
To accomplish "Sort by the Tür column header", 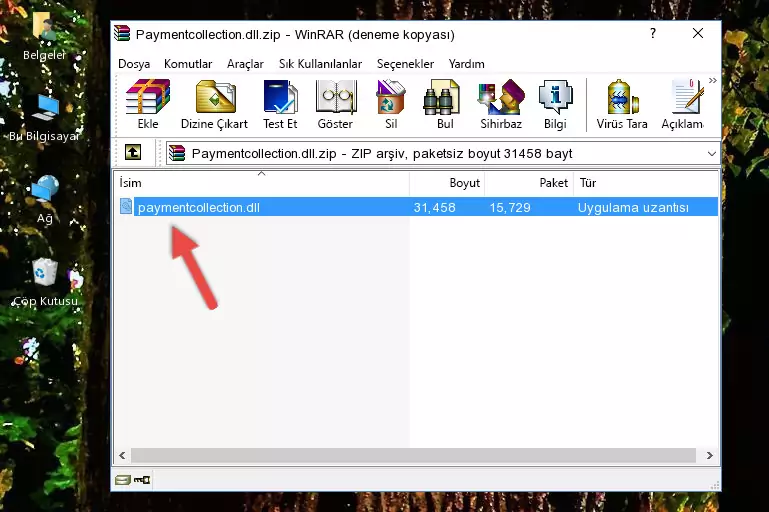I will click(646, 183).
